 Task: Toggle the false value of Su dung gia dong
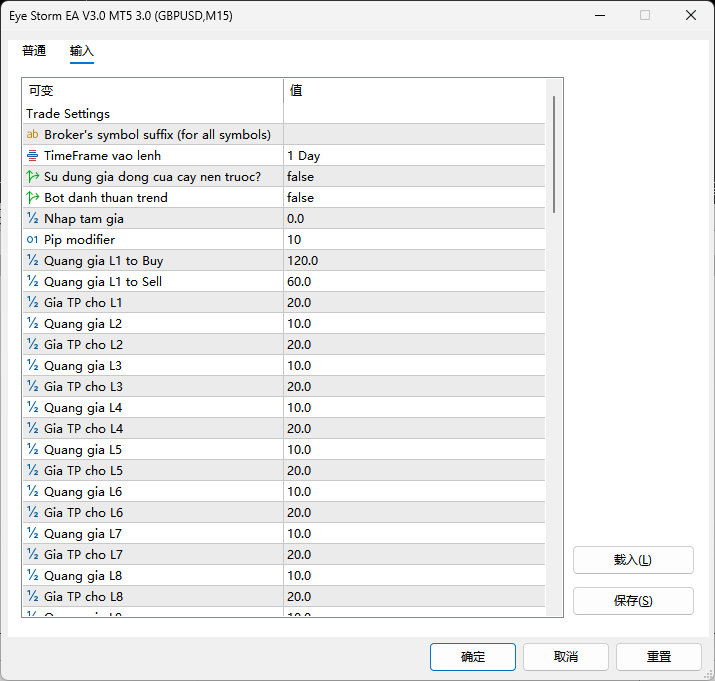point(300,177)
